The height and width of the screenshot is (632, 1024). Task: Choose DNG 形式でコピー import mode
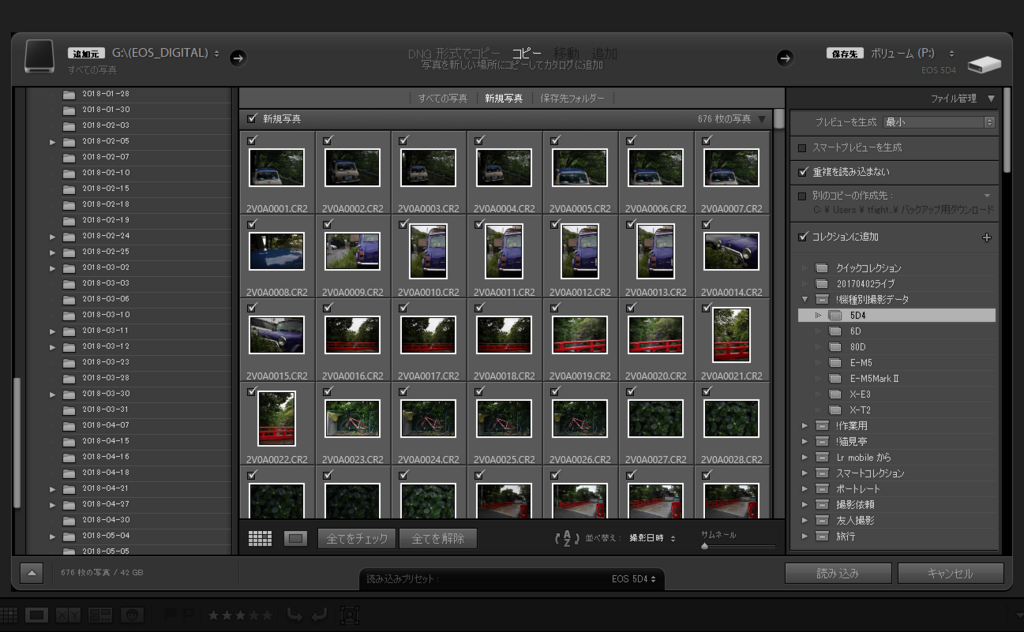pyautogui.click(x=454, y=54)
